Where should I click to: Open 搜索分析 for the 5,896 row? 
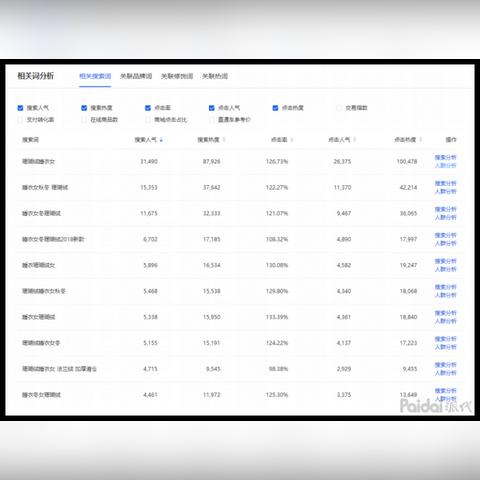point(445,261)
